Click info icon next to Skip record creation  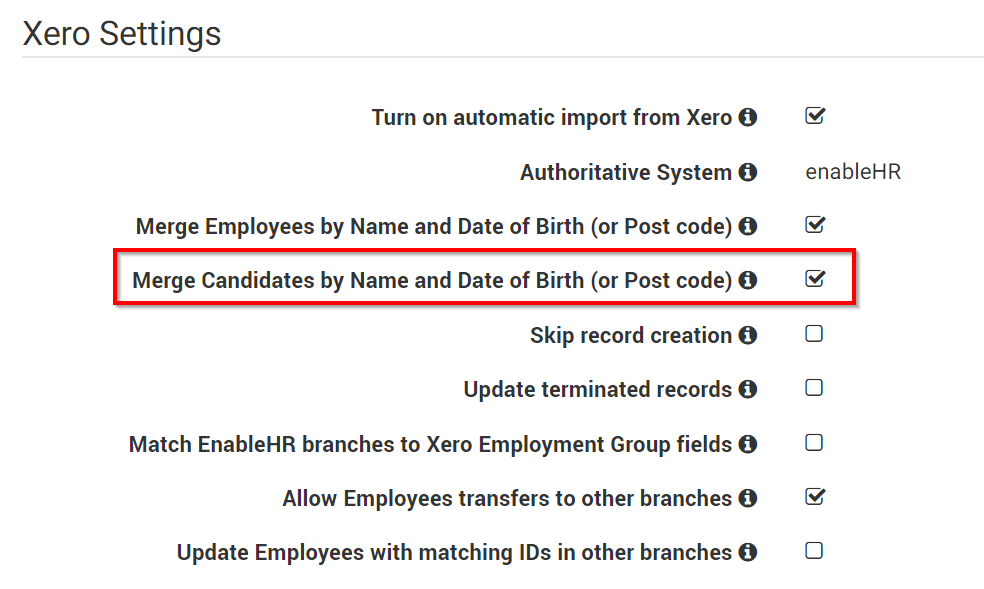(747, 335)
